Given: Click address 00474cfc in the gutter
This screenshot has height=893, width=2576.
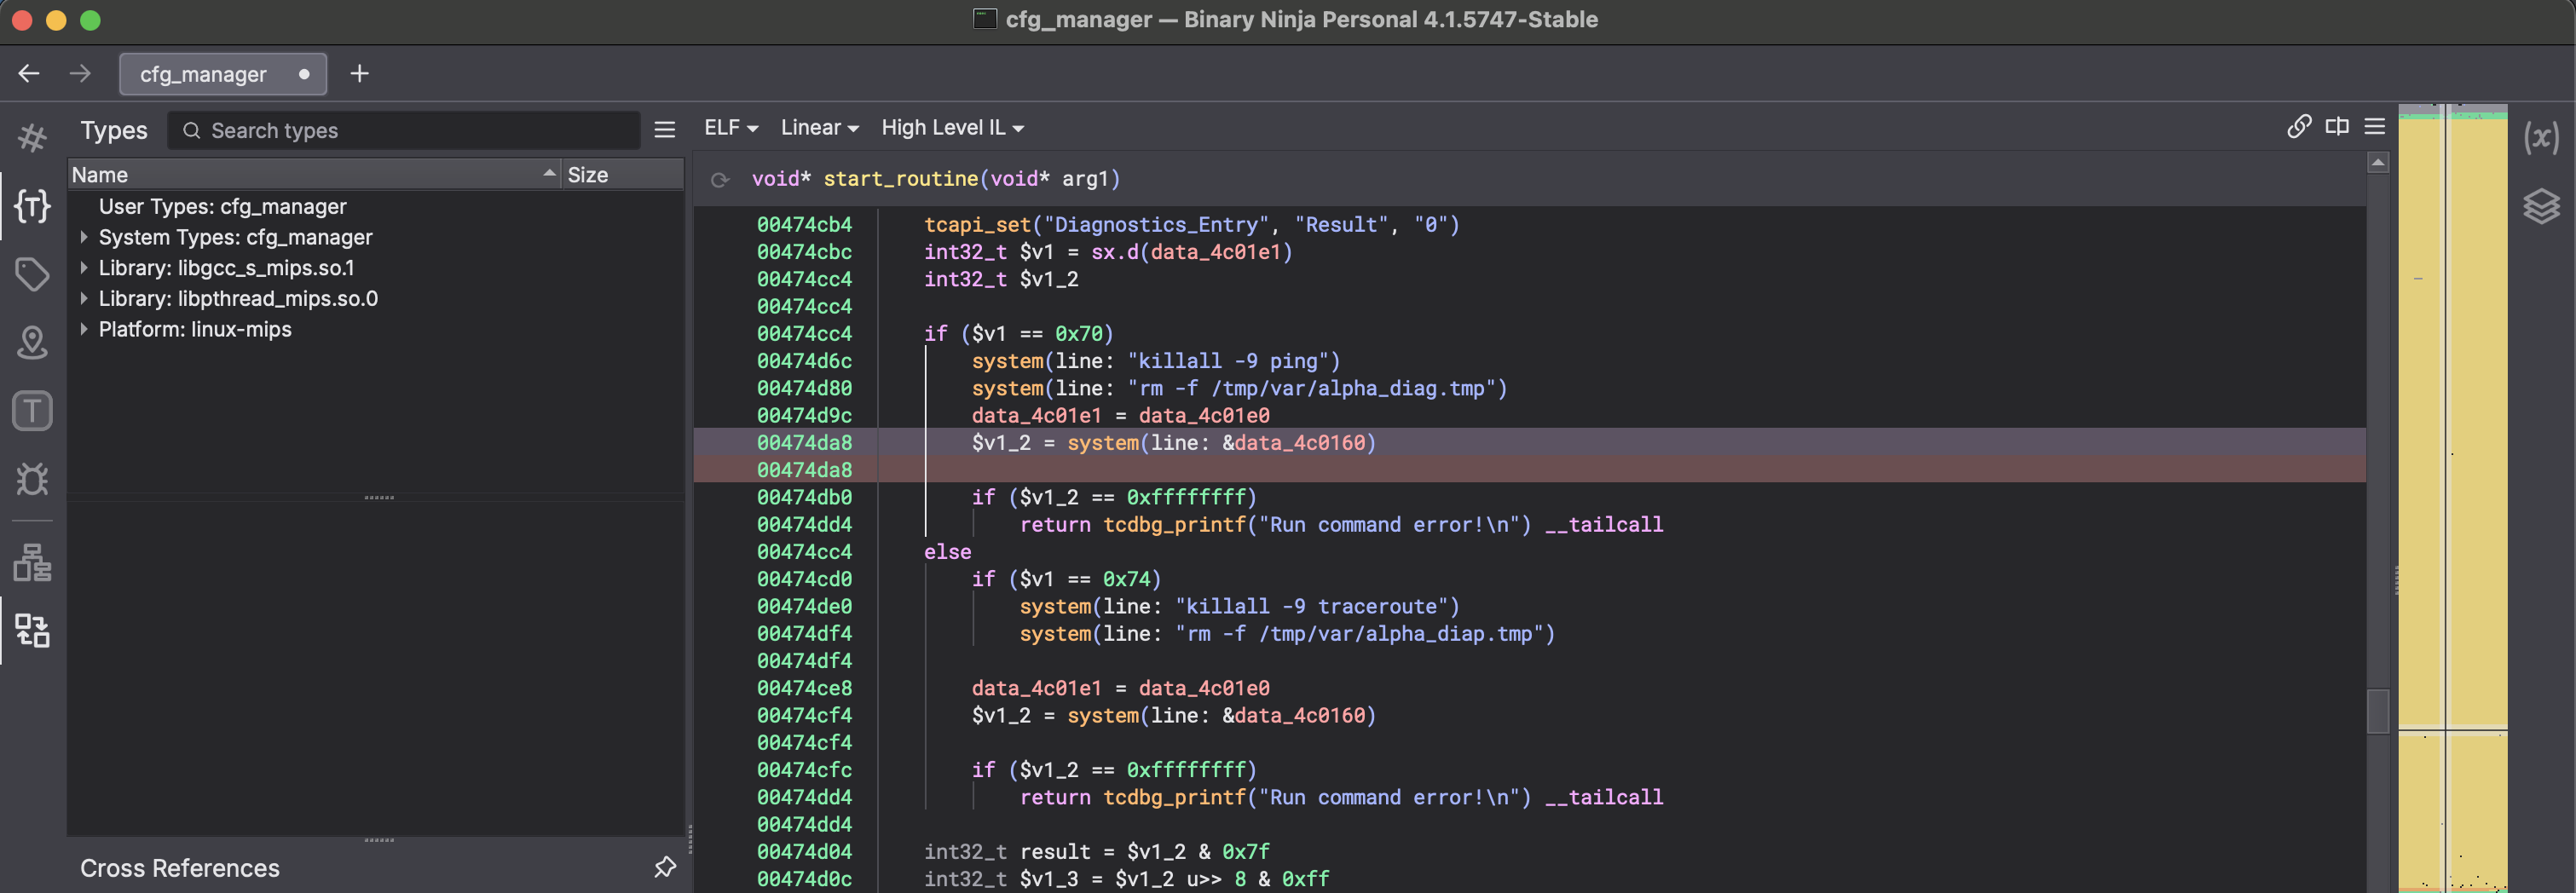Looking at the screenshot, I should (804, 770).
